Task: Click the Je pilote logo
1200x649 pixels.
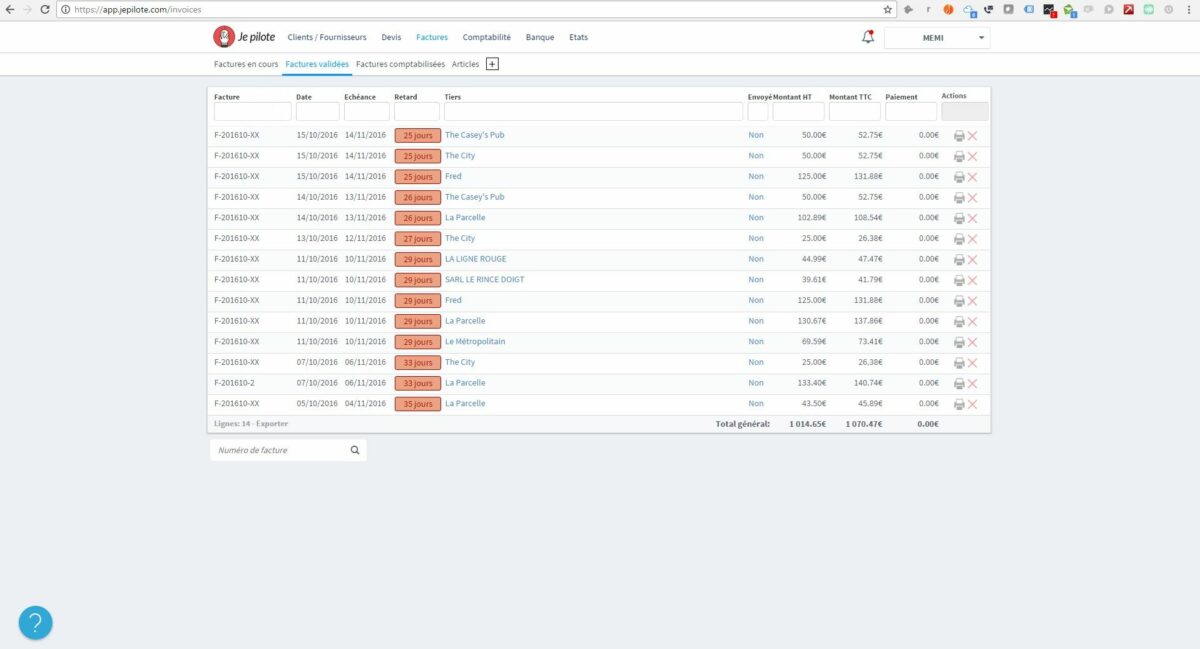Action: pos(237,37)
